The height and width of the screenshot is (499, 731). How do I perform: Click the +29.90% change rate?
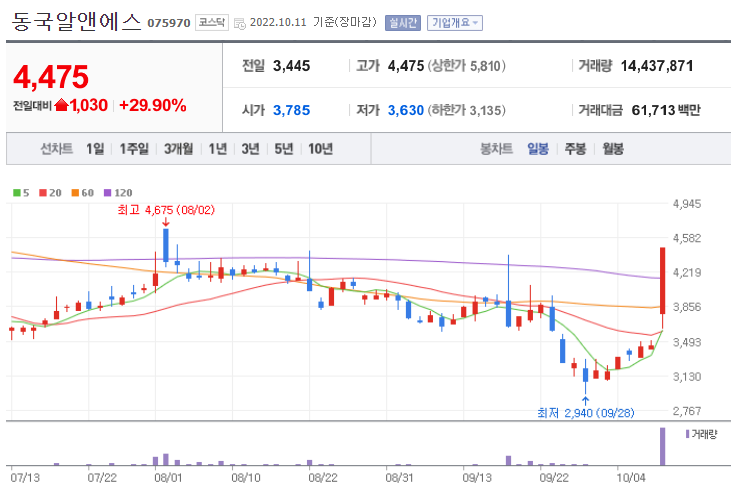[153, 105]
